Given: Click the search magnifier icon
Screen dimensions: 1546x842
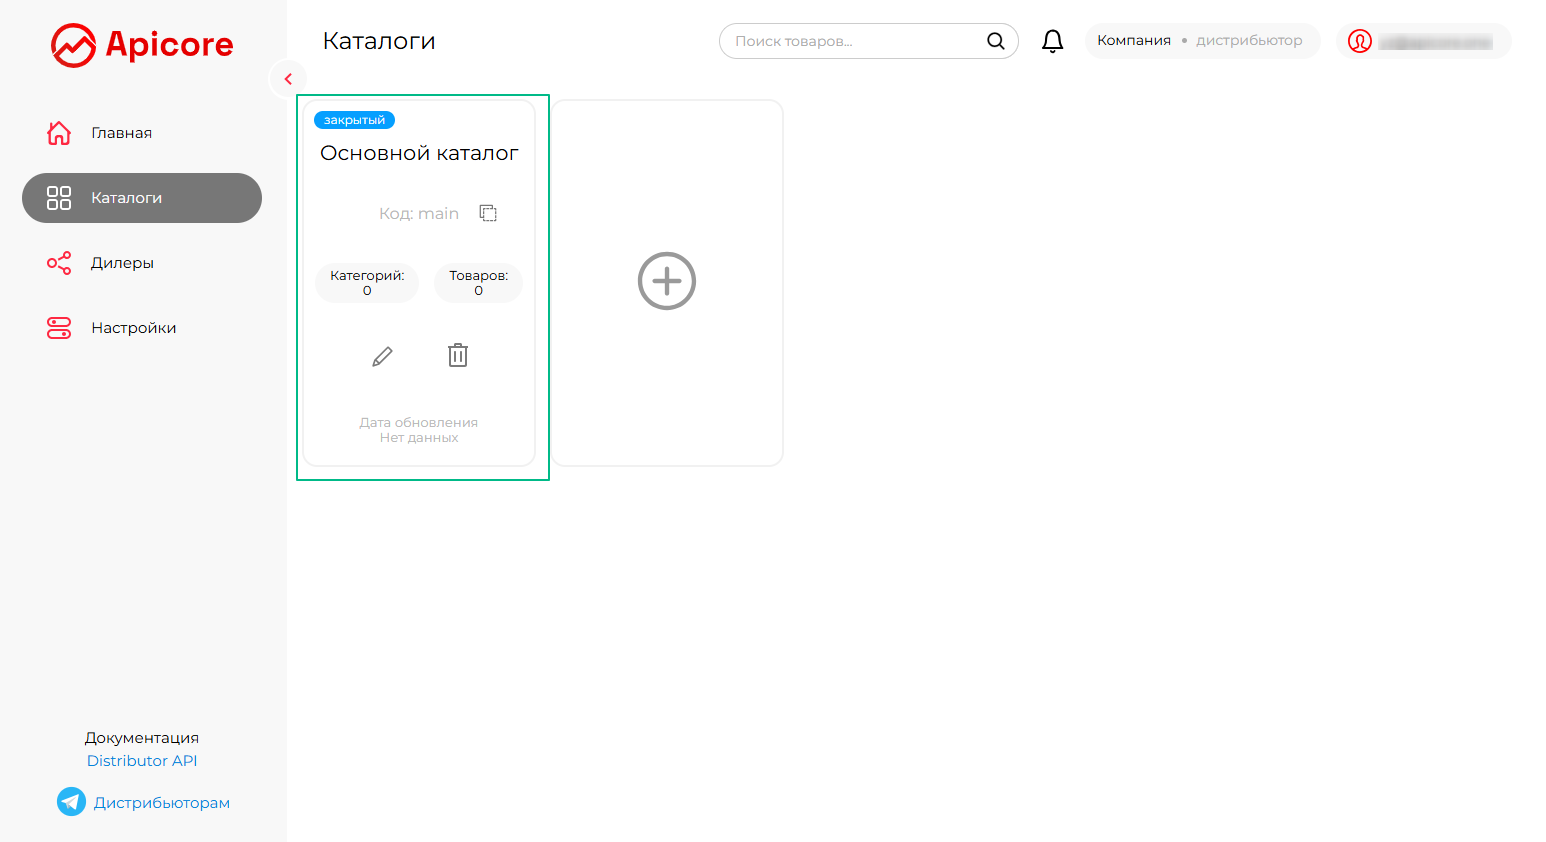Looking at the screenshot, I should 995,41.
